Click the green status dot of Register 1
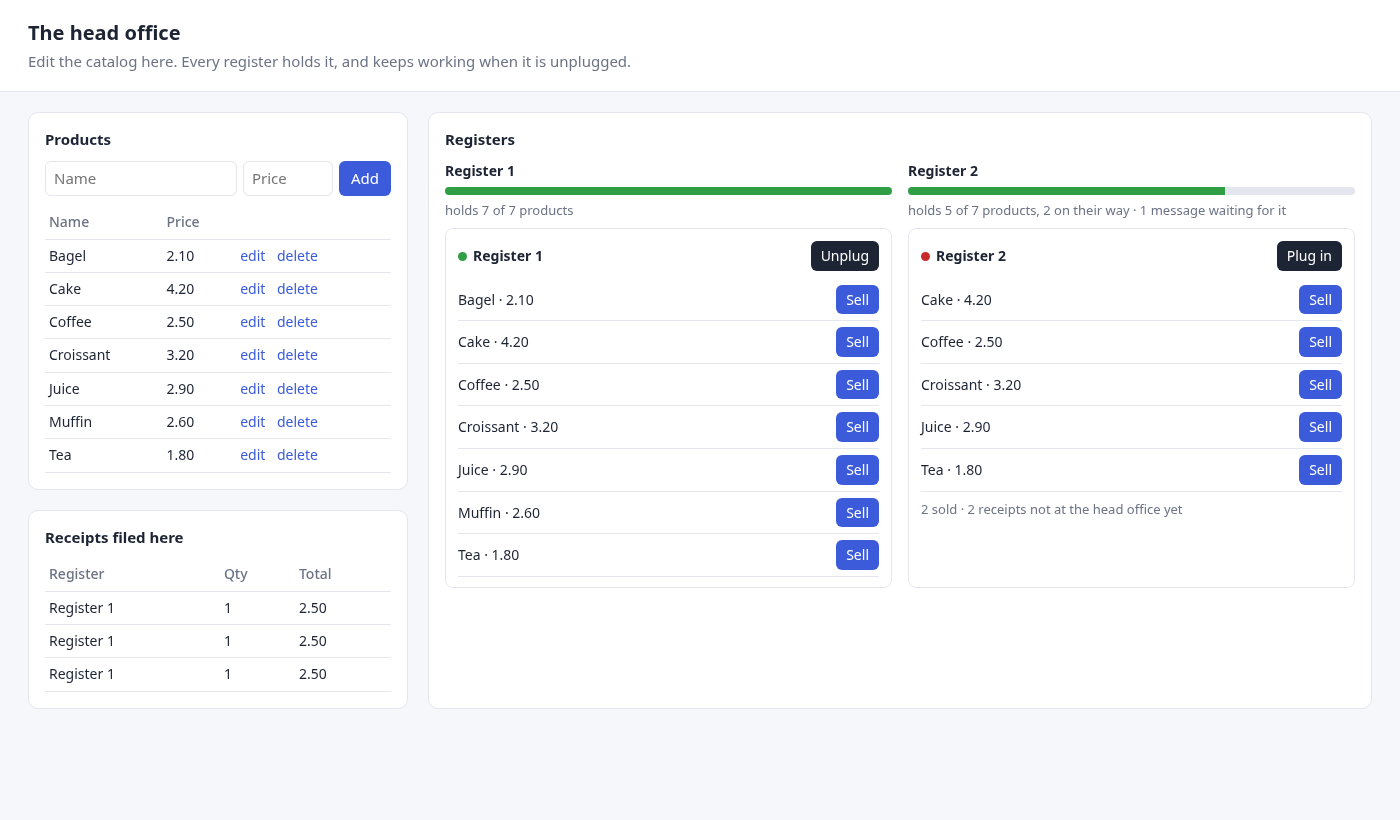 pos(462,256)
